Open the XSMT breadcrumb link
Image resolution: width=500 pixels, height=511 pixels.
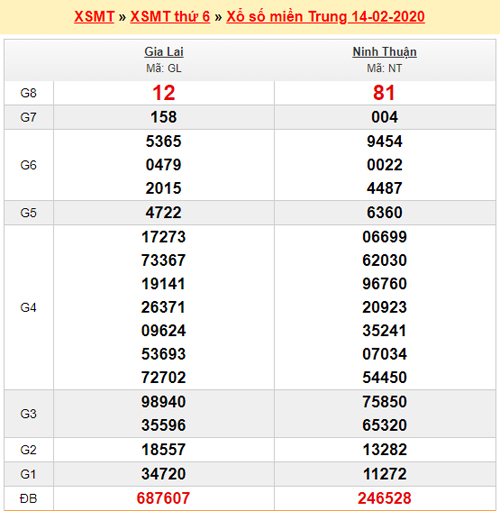tap(94, 17)
